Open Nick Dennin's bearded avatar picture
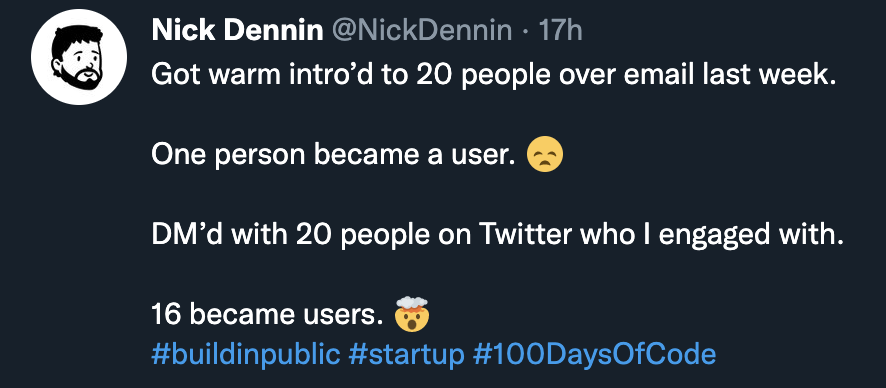 click(79, 56)
